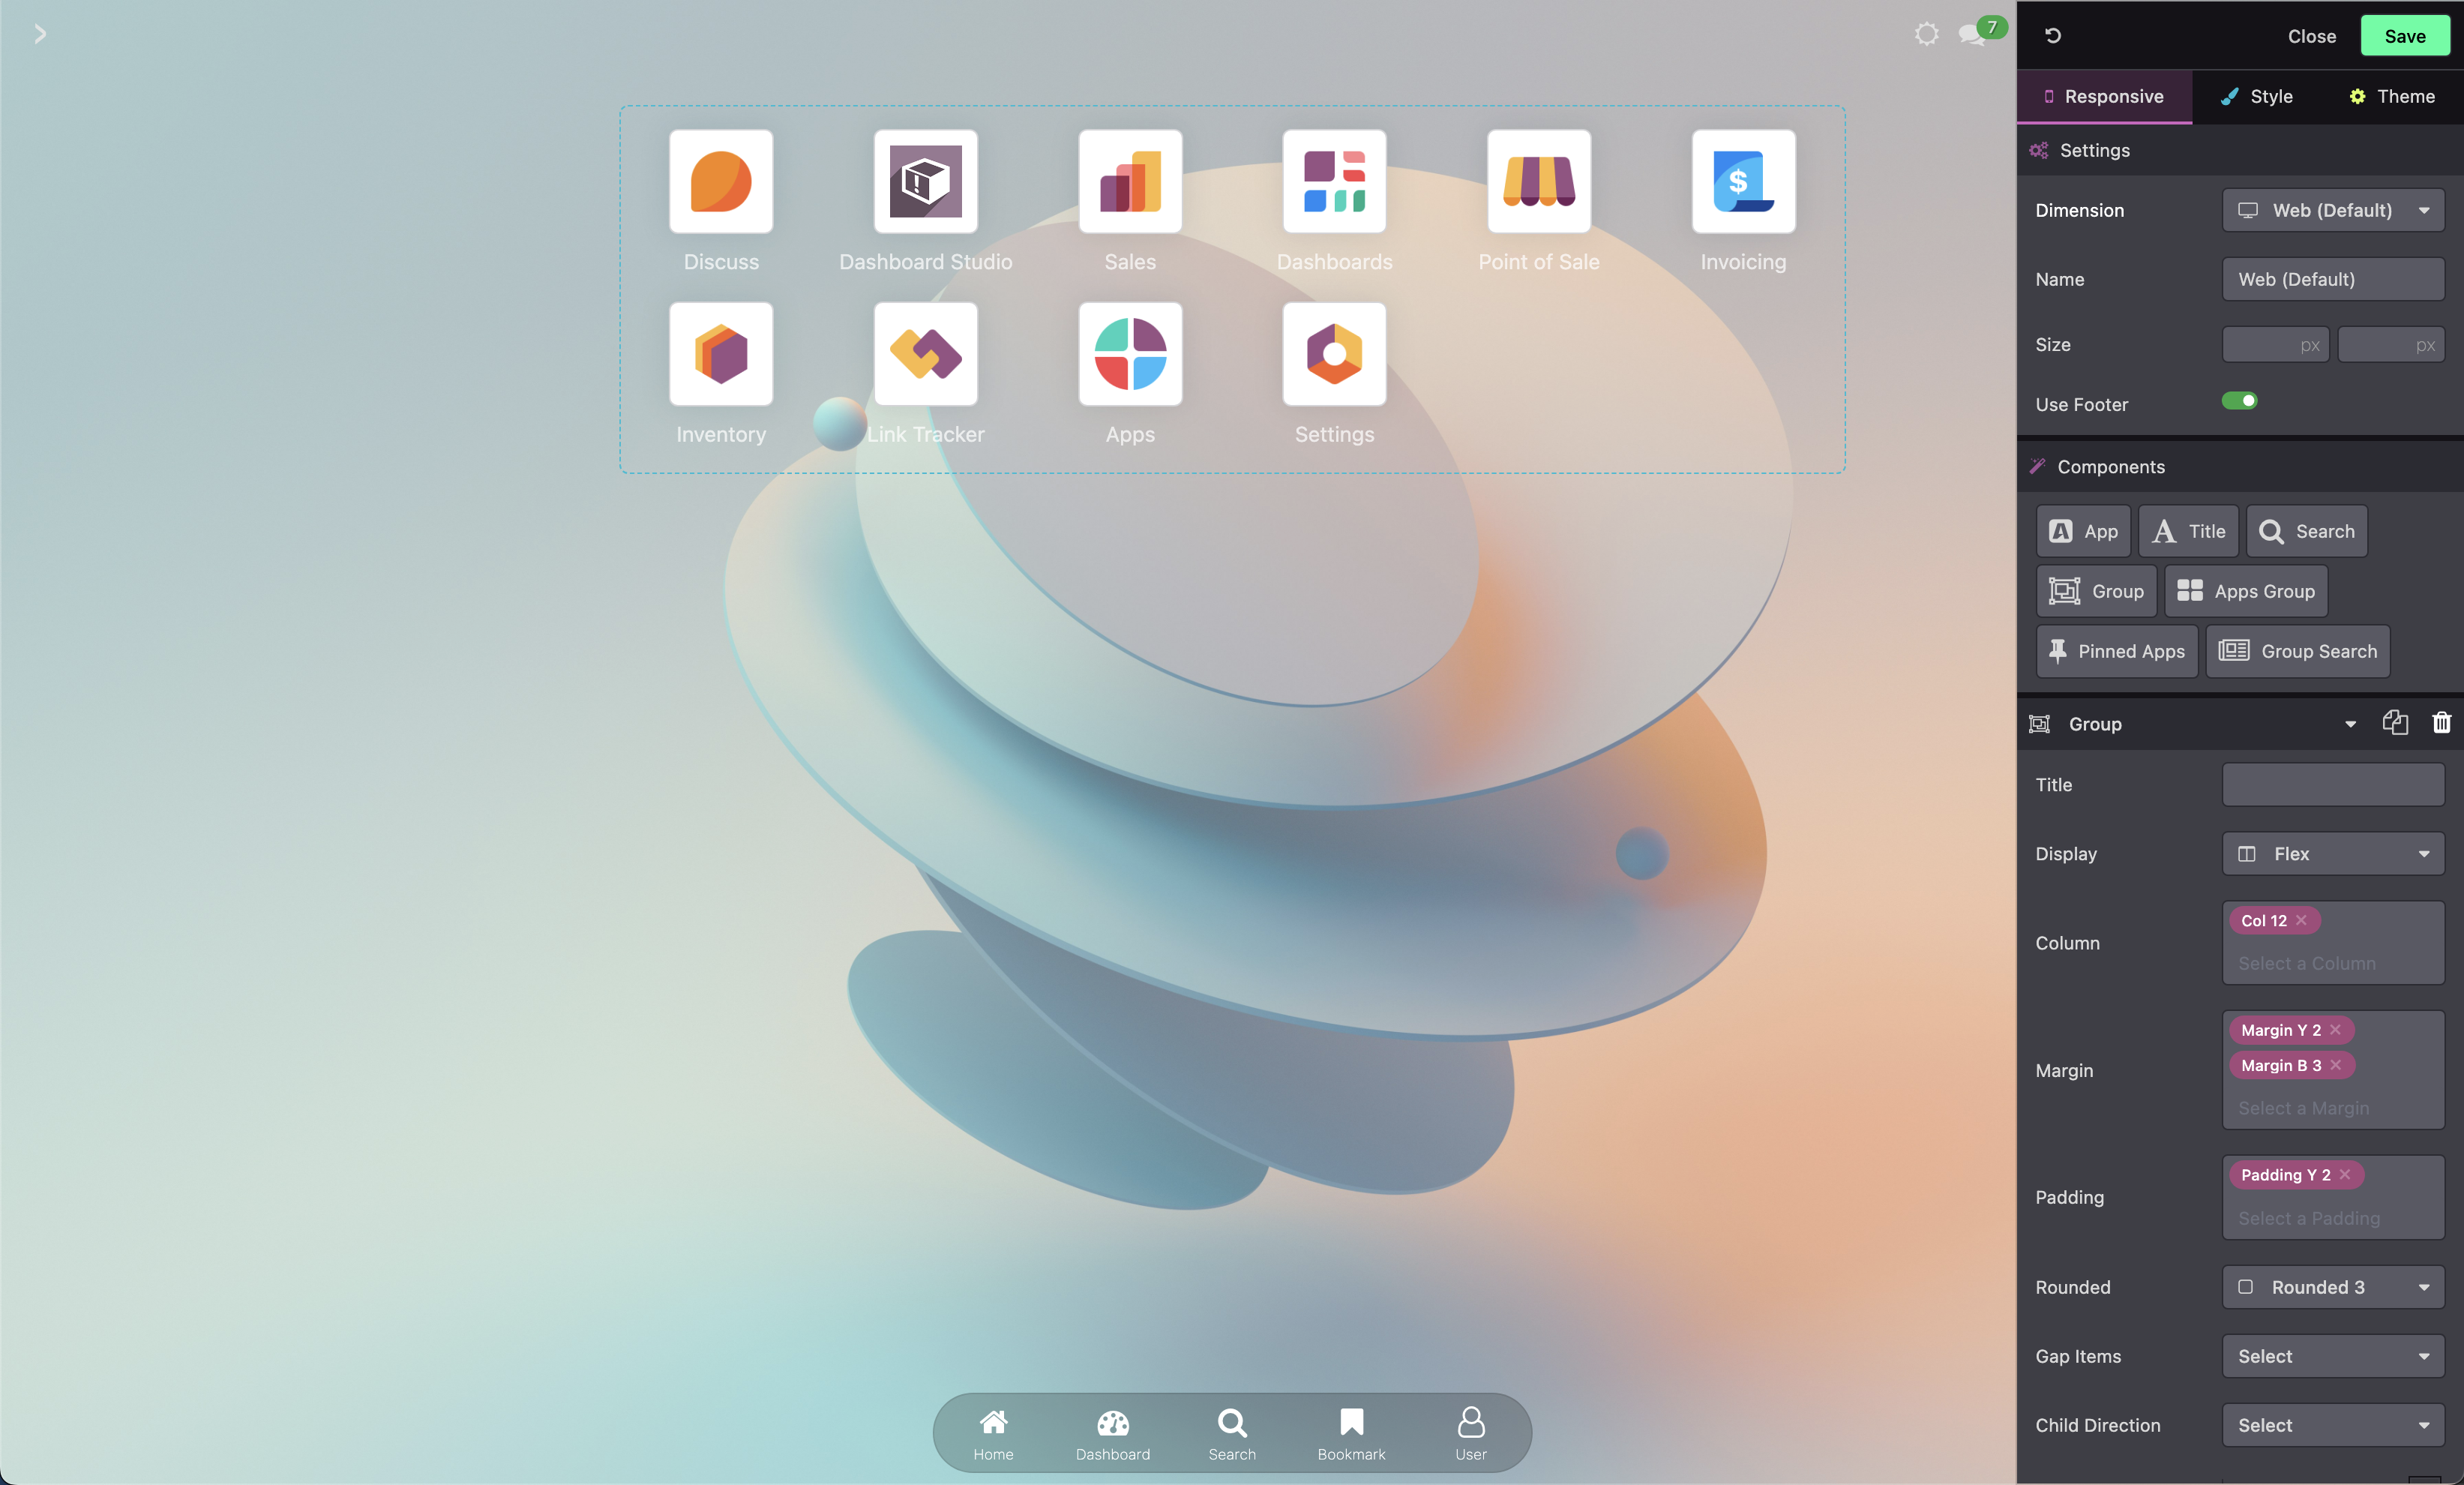Viewport: 2464px width, 1485px height.
Task: Open the Point of Sale app icon
Action: pyautogui.click(x=1539, y=181)
